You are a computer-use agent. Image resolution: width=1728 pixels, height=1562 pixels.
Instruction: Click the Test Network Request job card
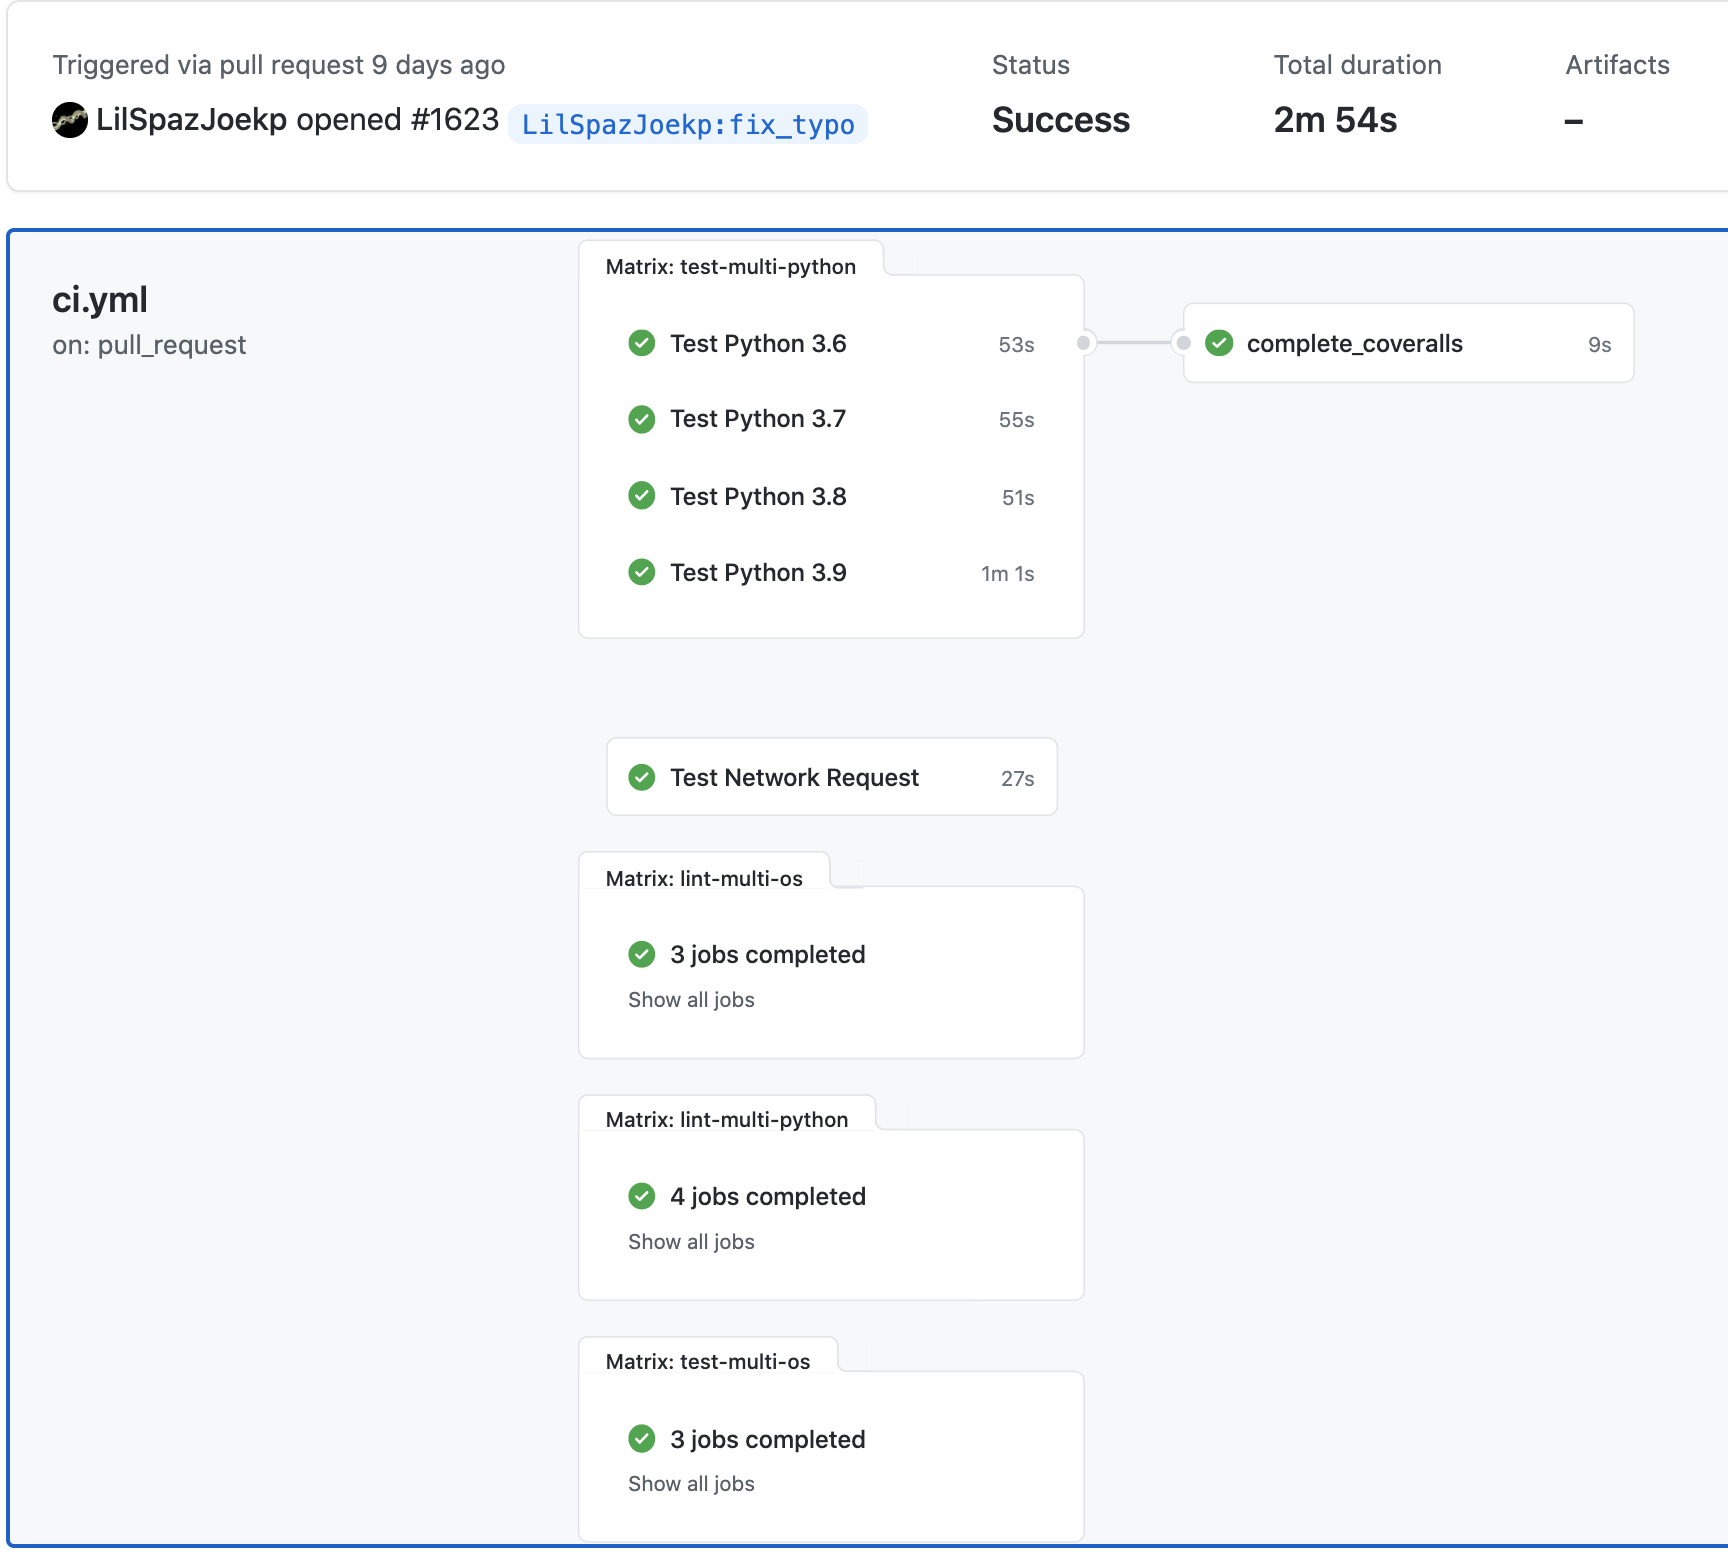(x=793, y=777)
